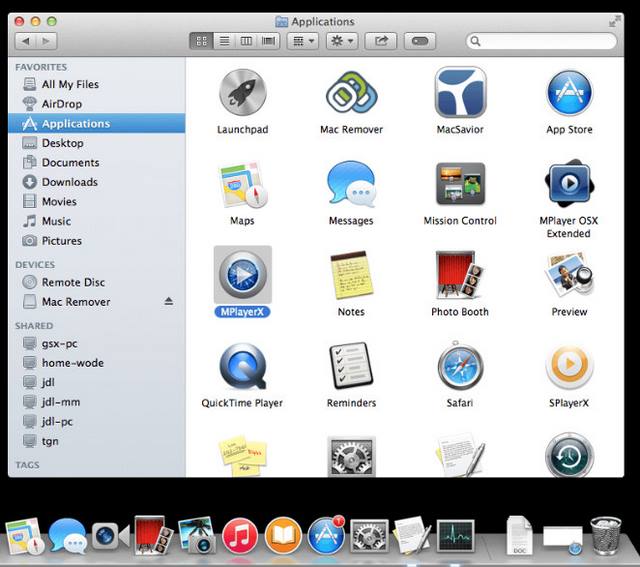
Task: Open Desktop in the sidebar
Action: 96,143
